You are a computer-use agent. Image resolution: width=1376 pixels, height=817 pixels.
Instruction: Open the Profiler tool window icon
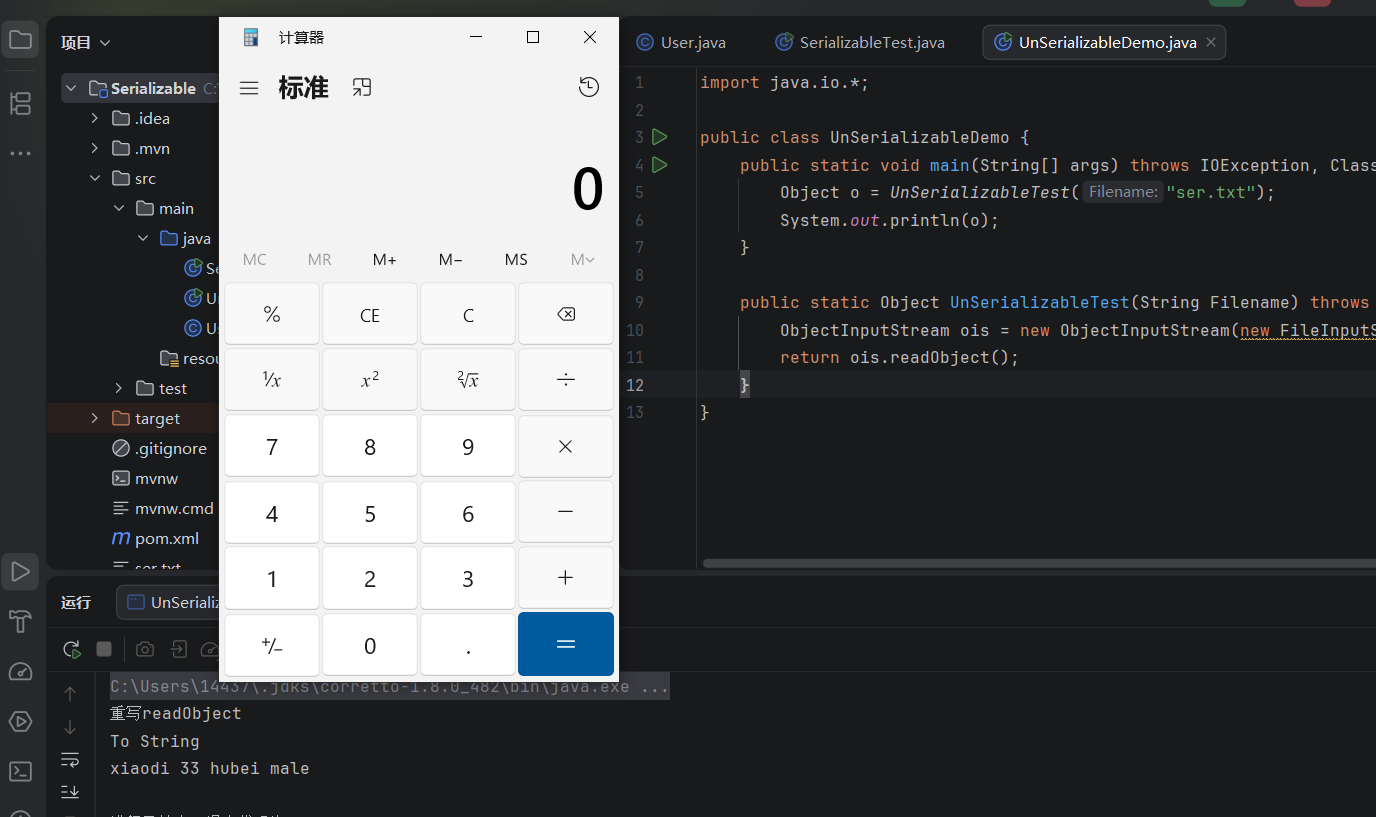[20, 671]
